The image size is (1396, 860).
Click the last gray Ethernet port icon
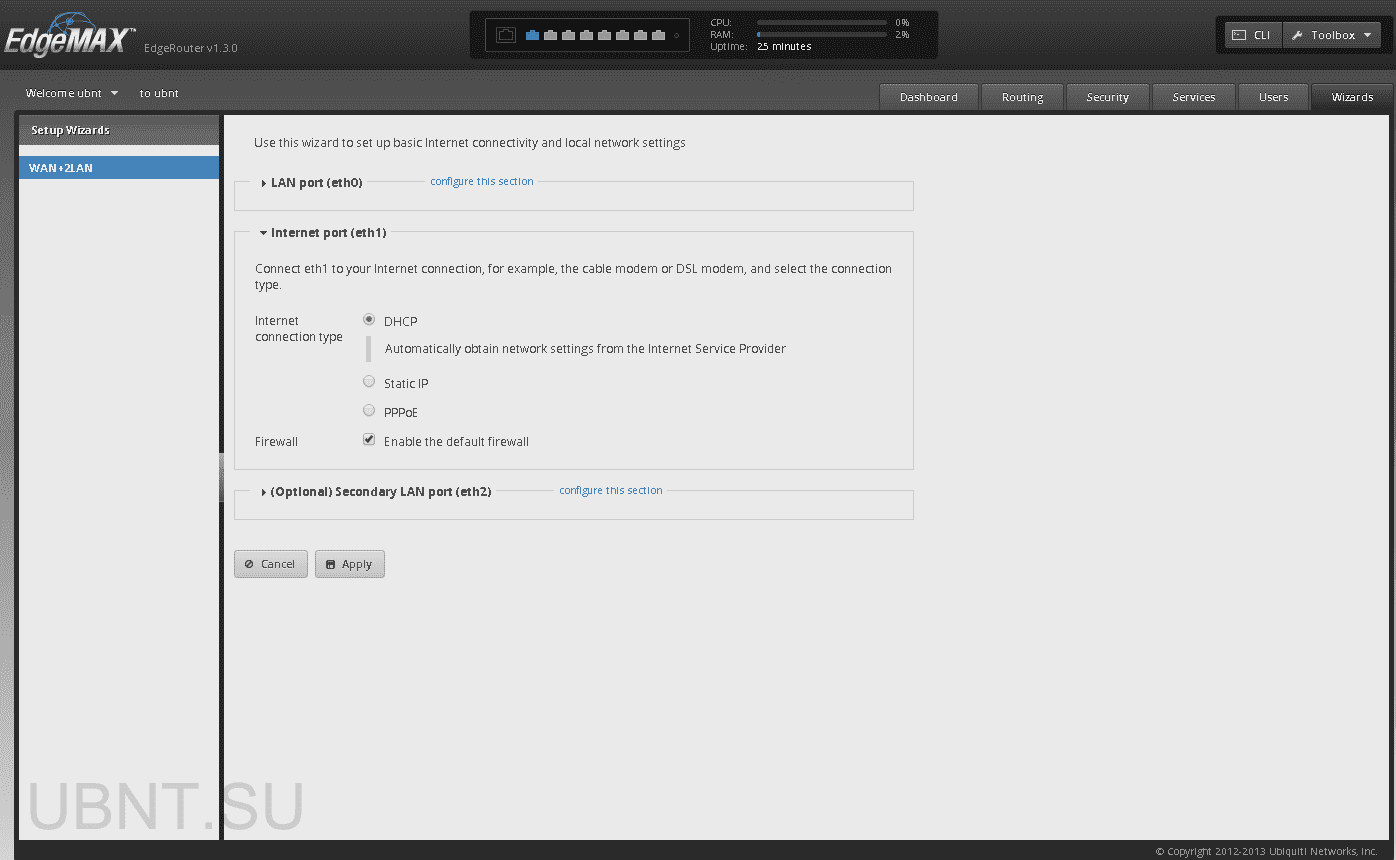tap(658, 35)
